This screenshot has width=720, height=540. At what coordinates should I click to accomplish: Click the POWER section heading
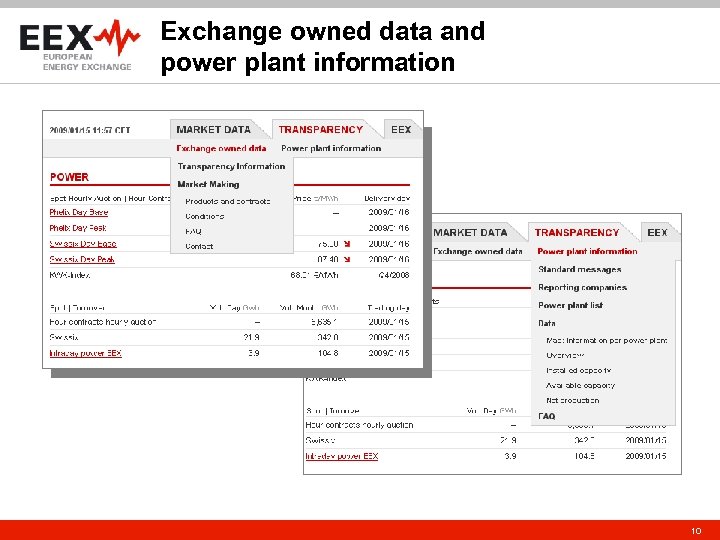pos(69,177)
